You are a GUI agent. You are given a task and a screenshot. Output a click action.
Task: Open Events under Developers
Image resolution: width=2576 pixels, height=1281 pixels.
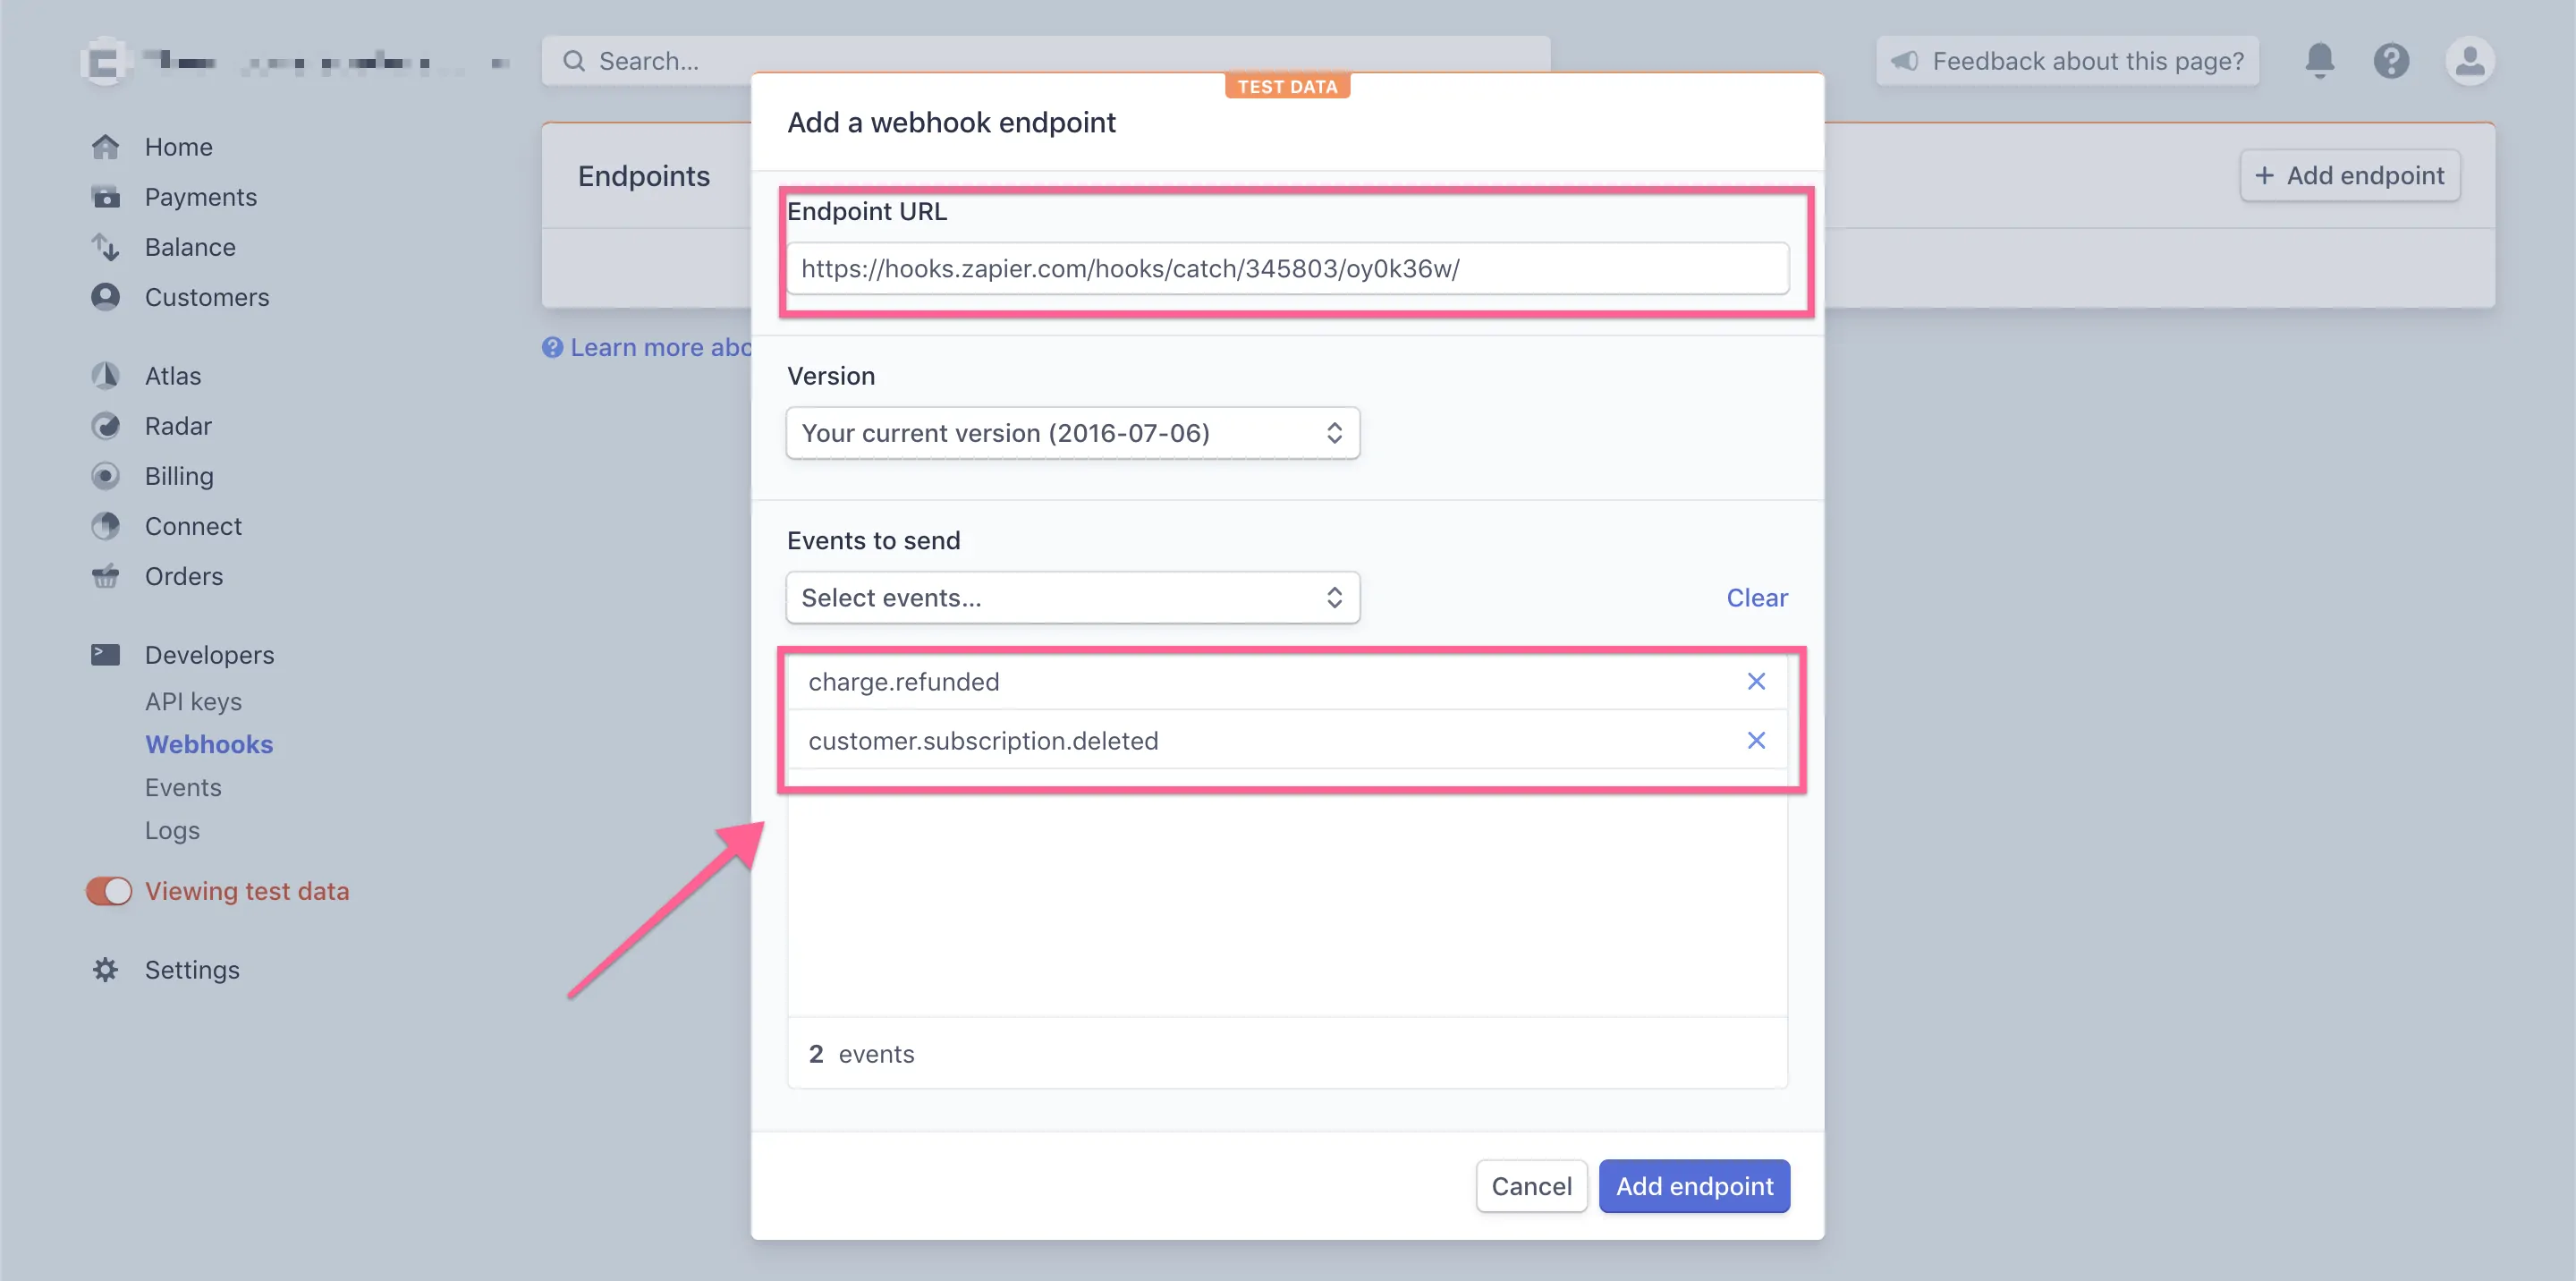point(183,787)
